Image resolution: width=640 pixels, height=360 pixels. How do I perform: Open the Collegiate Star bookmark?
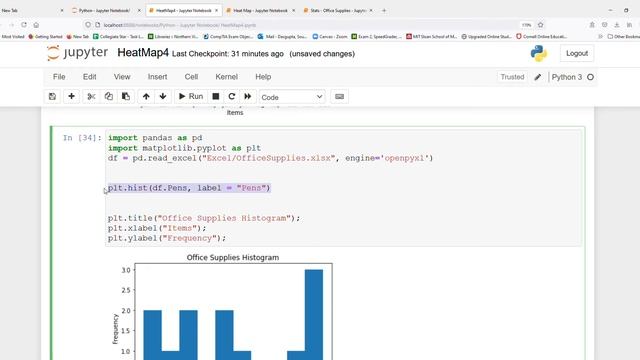pyautogui.click(x=118, y=37)
